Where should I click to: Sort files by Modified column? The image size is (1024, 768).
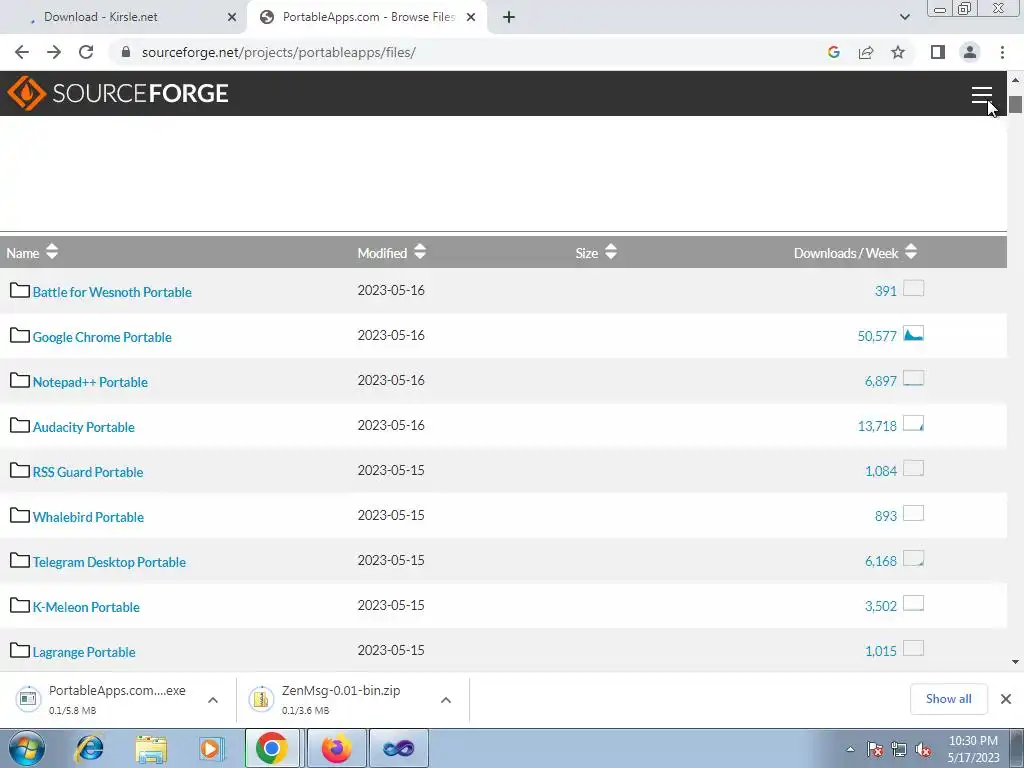coord(391,253)
